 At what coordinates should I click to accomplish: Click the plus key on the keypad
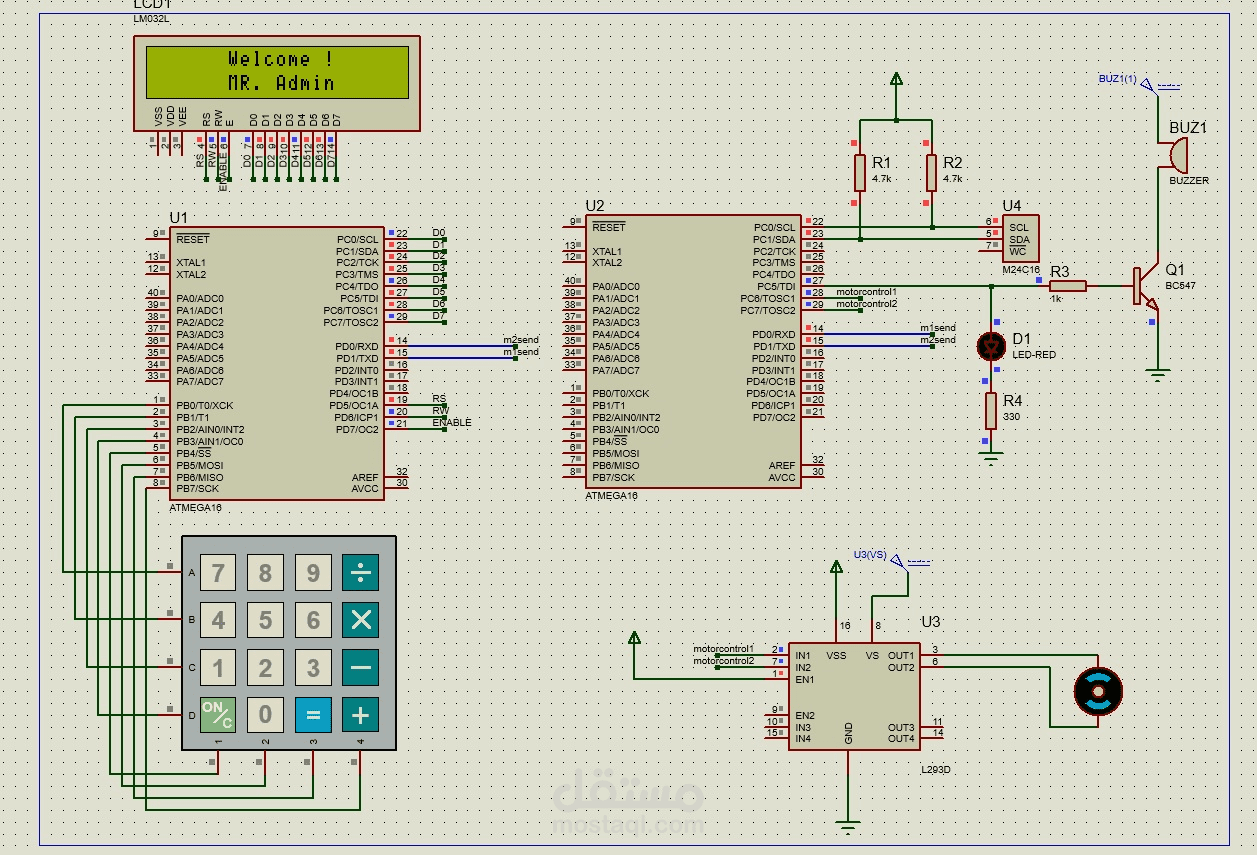pos(361,714)
